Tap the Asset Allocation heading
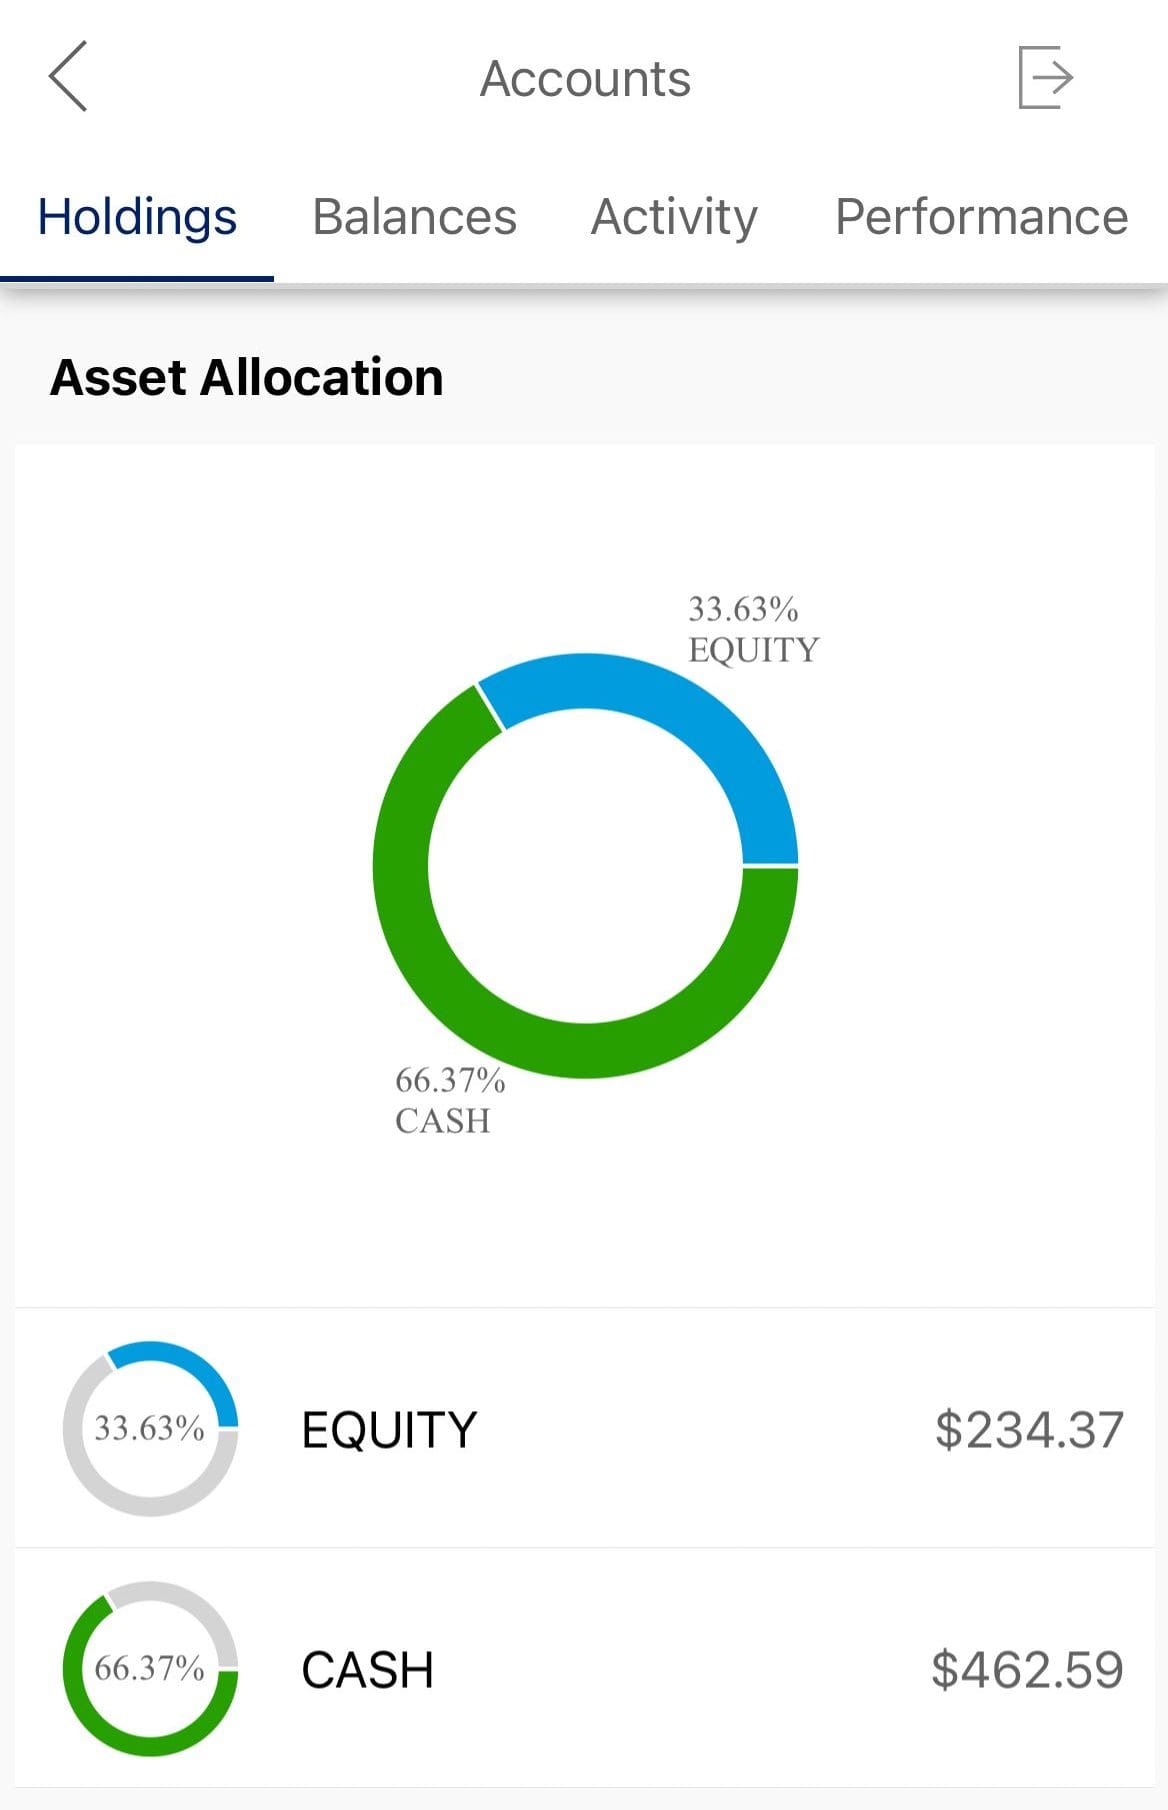This screenshot has height=1810, width=1168. tap(247, 378)
